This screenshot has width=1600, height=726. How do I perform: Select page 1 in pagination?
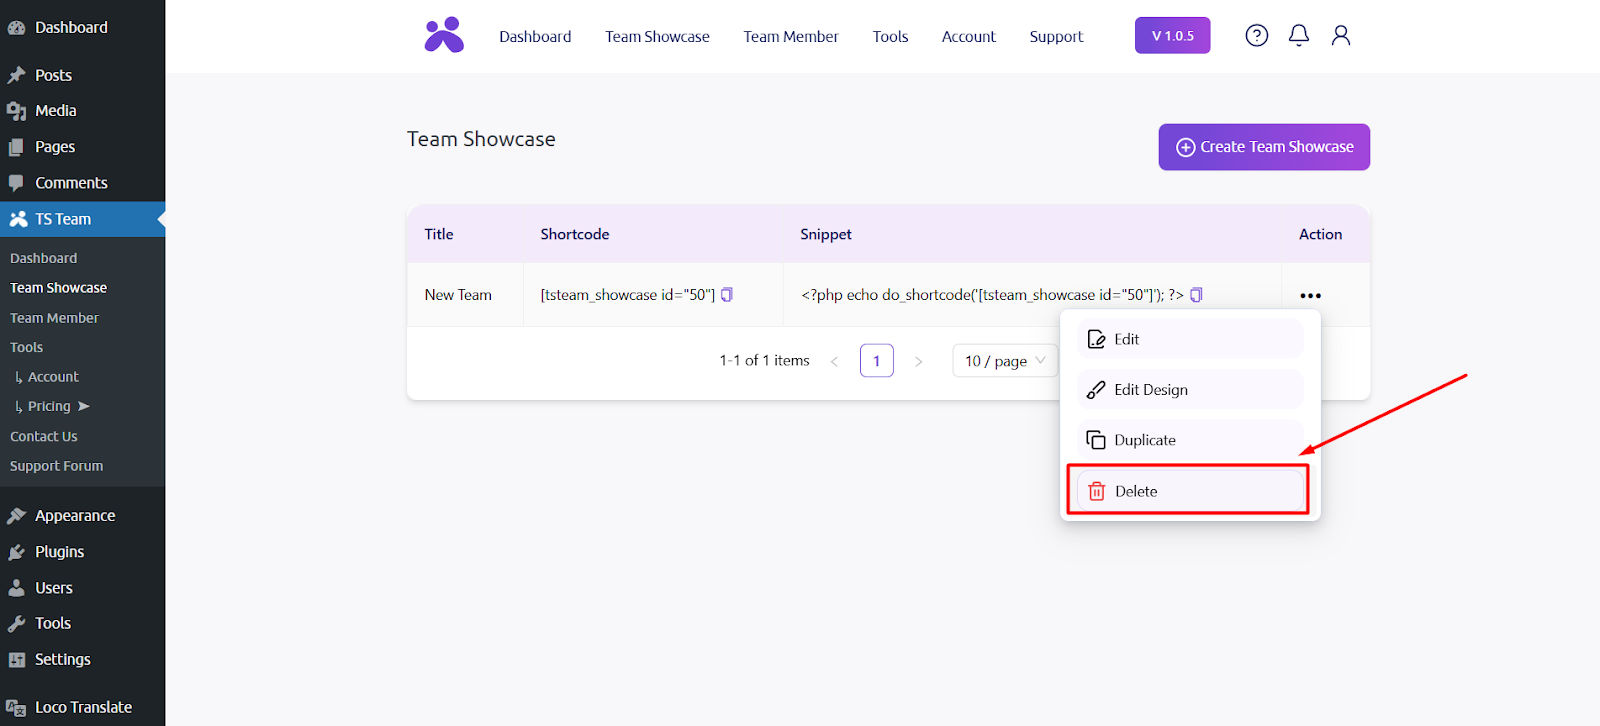point(876,361)
